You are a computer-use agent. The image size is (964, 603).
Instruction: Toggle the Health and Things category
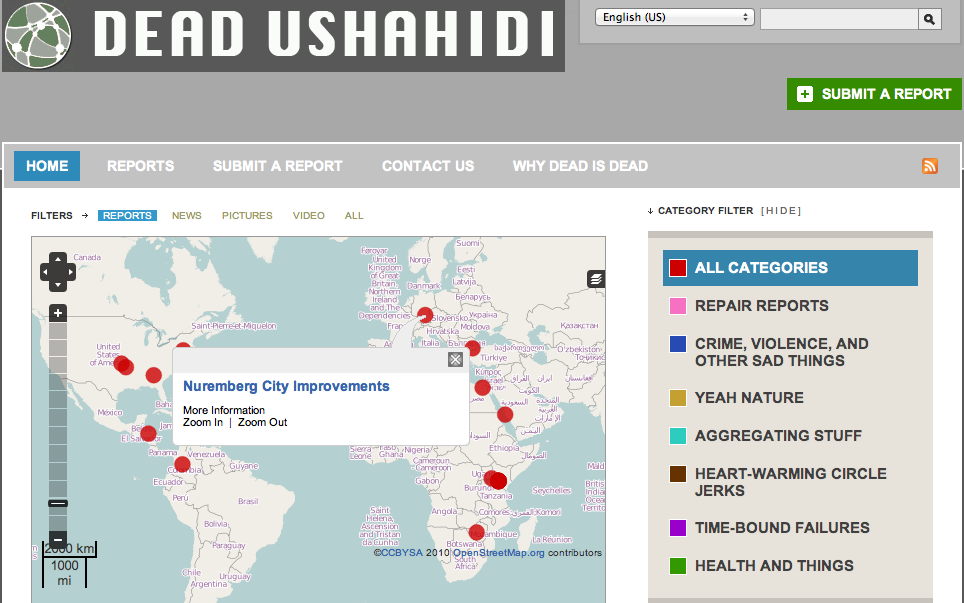coord(774,566)
